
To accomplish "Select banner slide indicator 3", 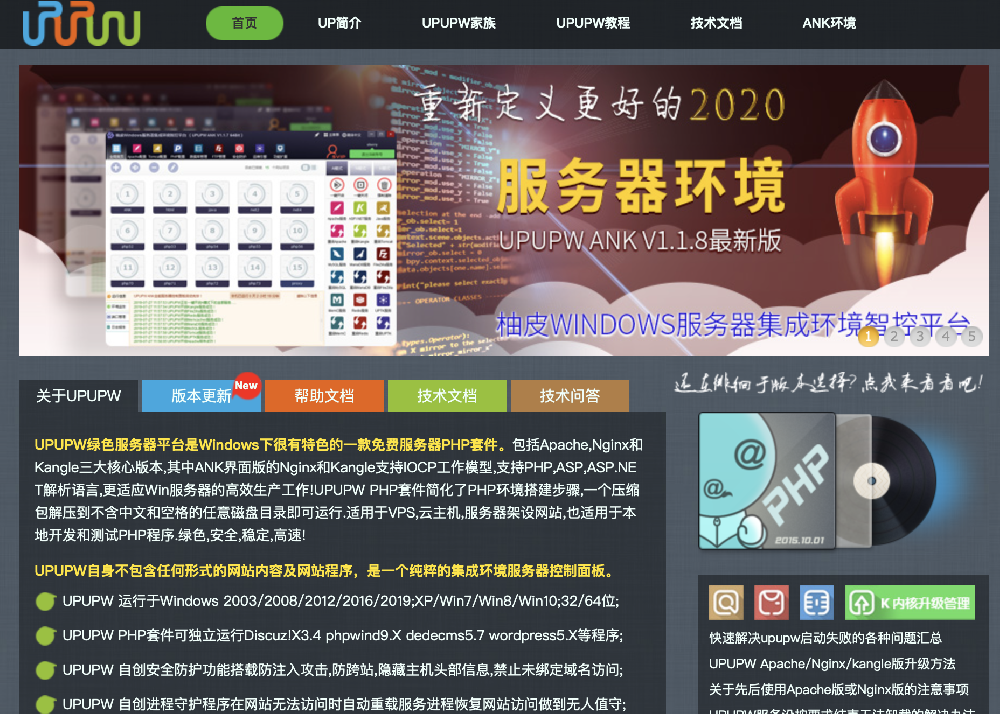I will (920, 336).
